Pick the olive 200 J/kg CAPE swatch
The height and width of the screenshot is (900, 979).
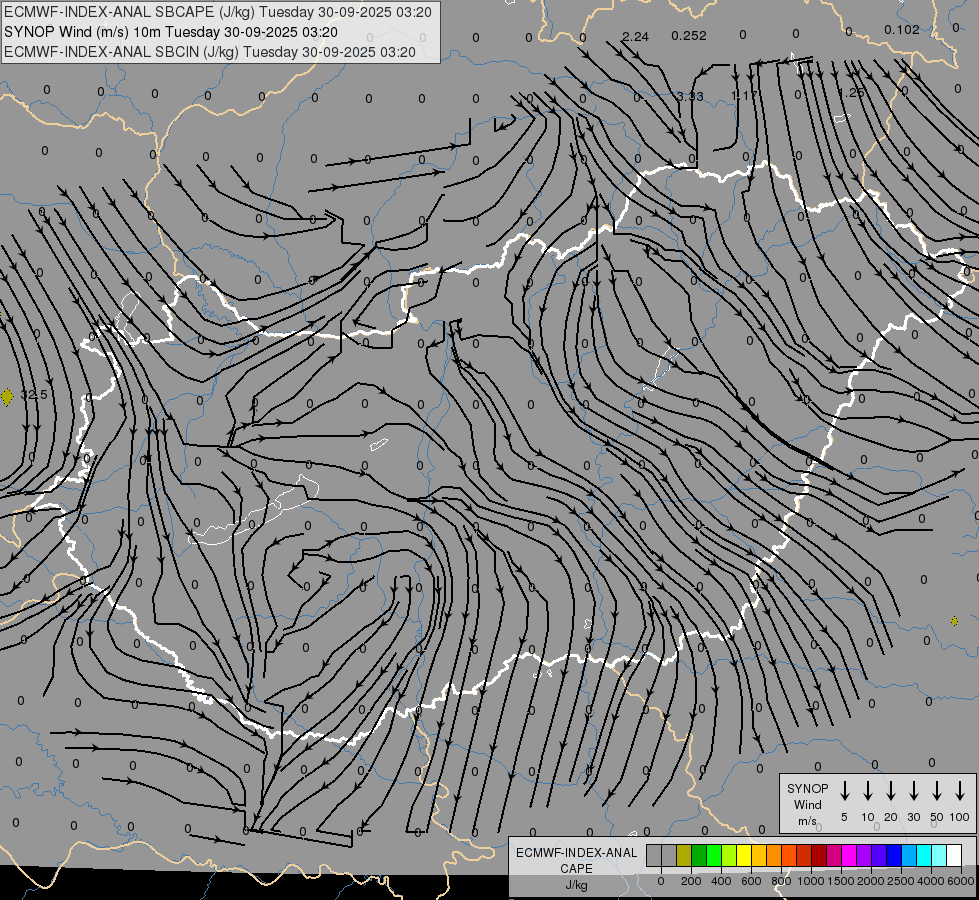684,856
